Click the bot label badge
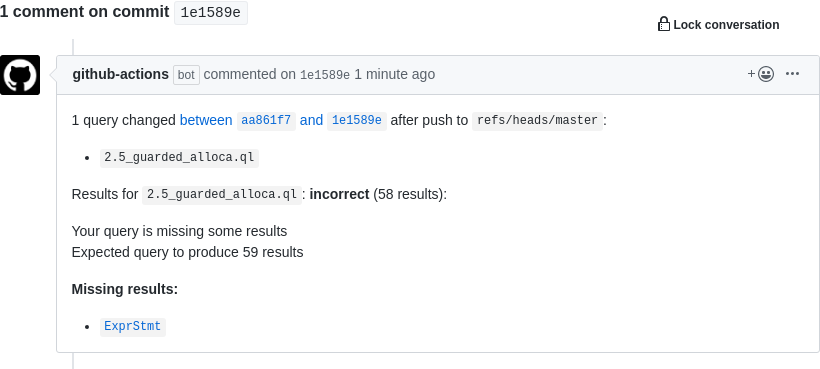The image size is (820, 369). [x=186, y=75]
